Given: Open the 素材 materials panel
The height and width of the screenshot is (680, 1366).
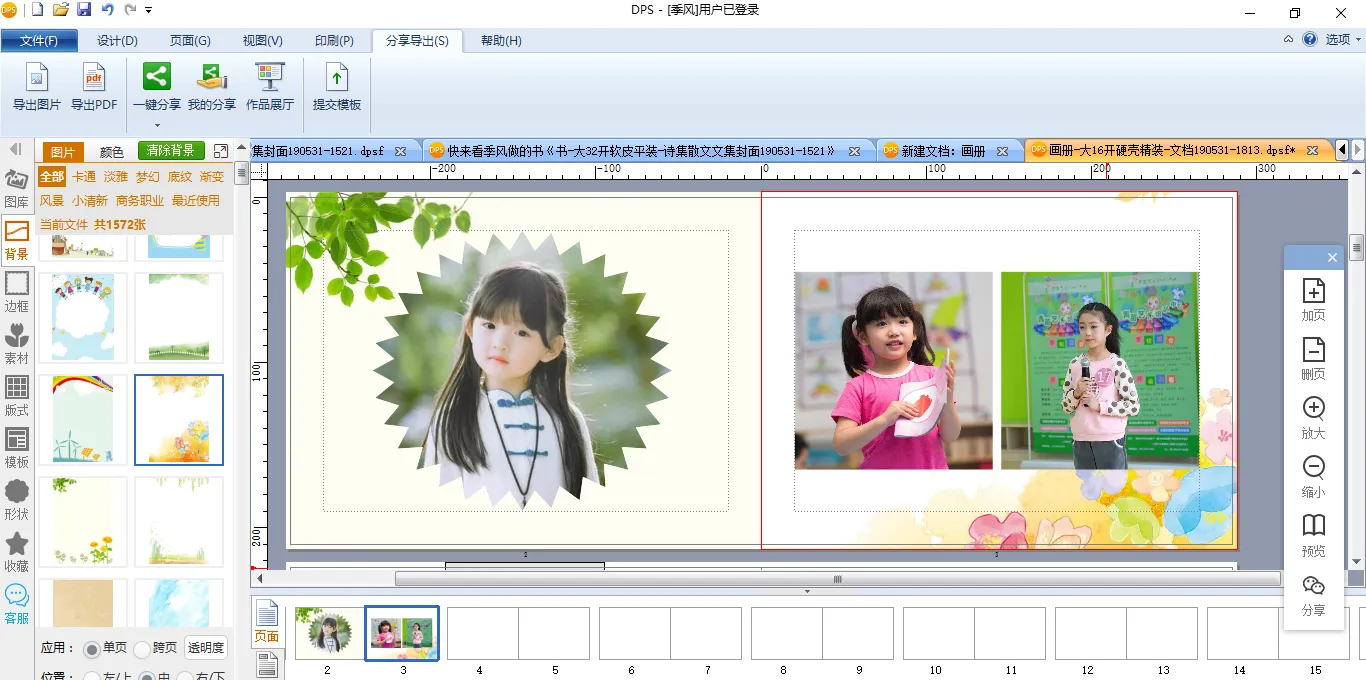Looking at the screenshot, I should [x=17, y=344].
